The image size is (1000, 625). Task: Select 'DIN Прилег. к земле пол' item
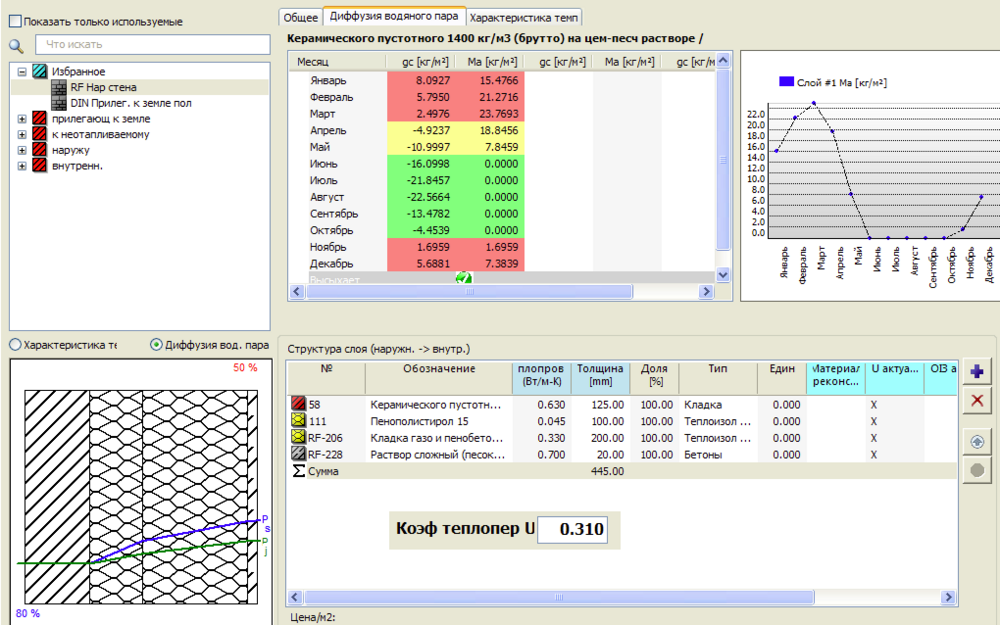130,103
